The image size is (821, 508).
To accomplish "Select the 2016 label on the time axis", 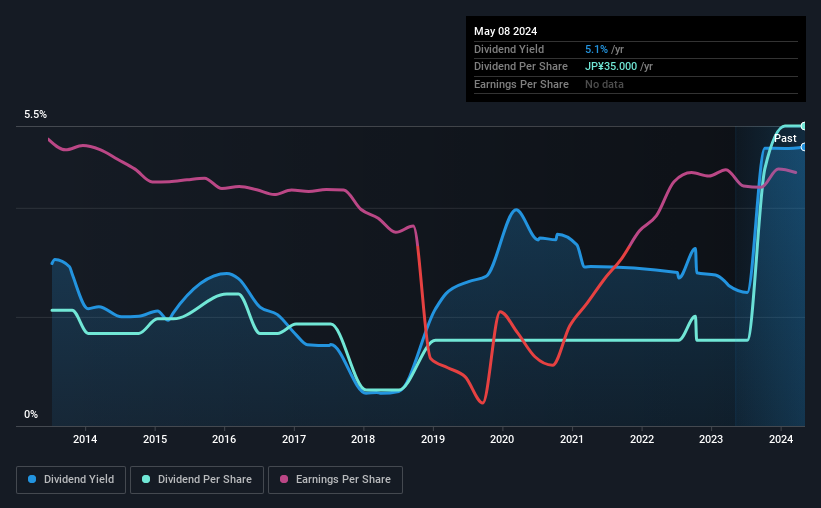I will tap(224, 439).
